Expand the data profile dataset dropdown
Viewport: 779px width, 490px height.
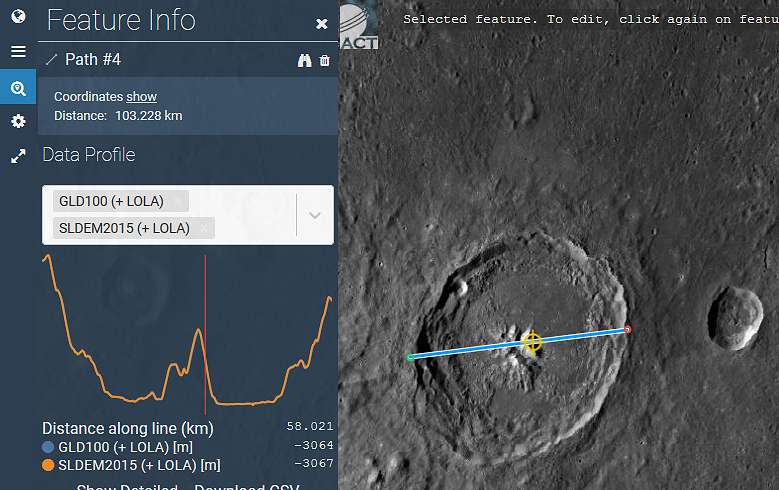click(x=315, y=215)
